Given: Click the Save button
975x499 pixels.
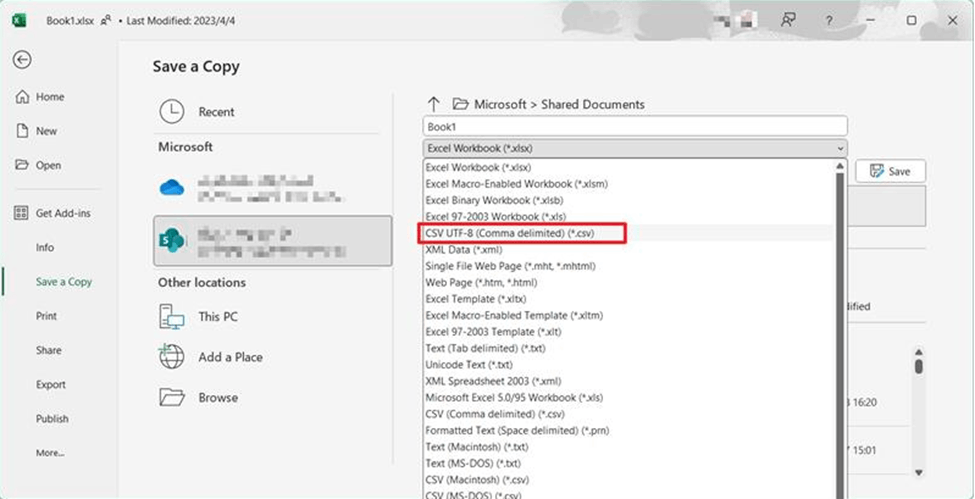Looking at the screenshot, I should 890,171.
